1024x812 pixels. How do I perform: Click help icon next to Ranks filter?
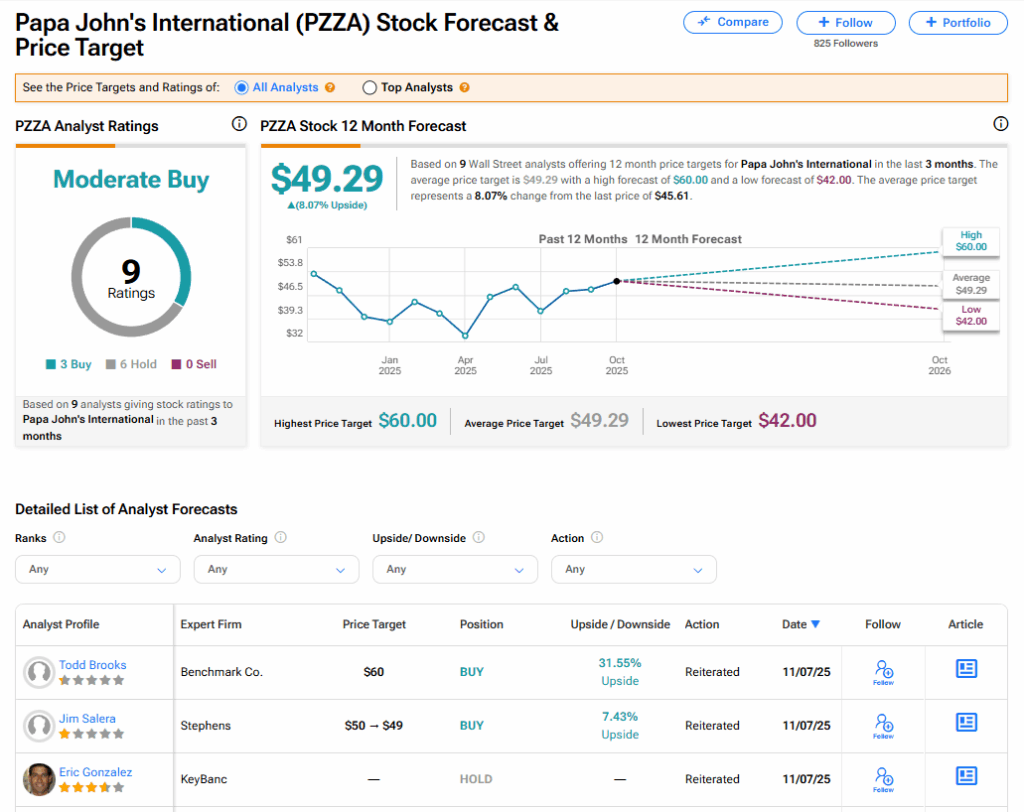[x=59, y=538]
